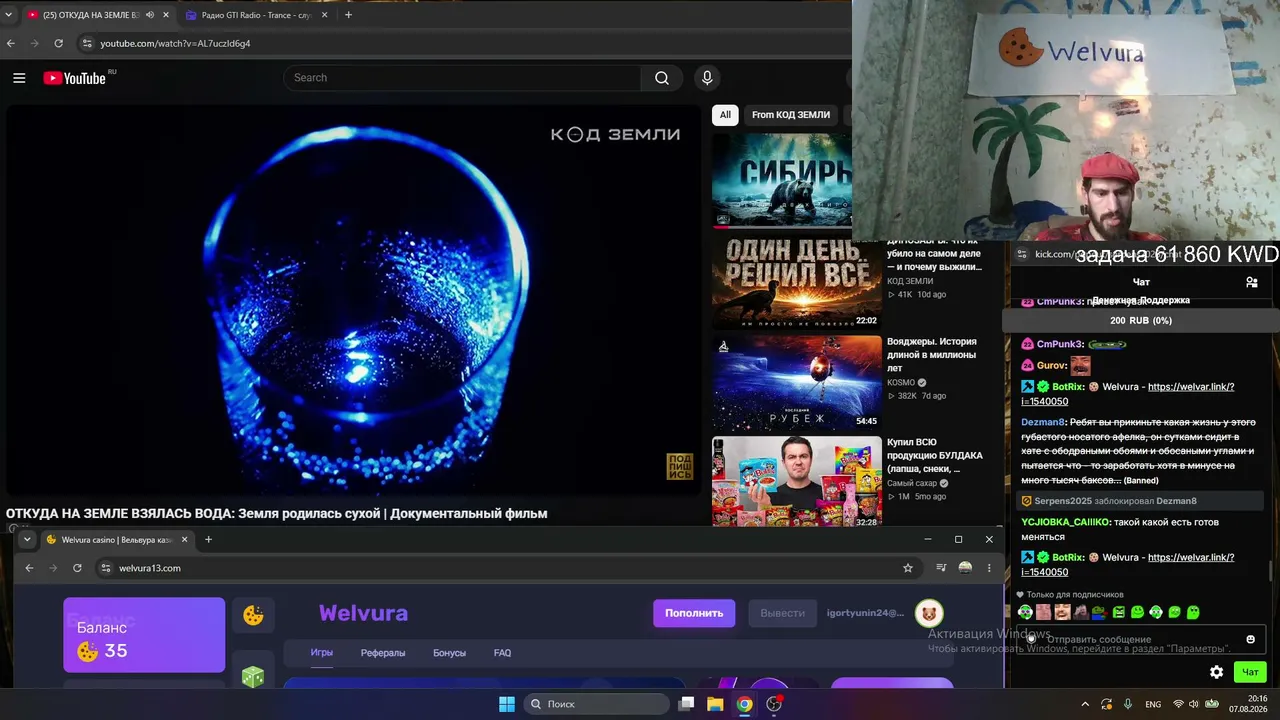This screenshot has width=1280, height=720.
Task: Go back in the YouTube browser window
Action: [x=11, y=43]
